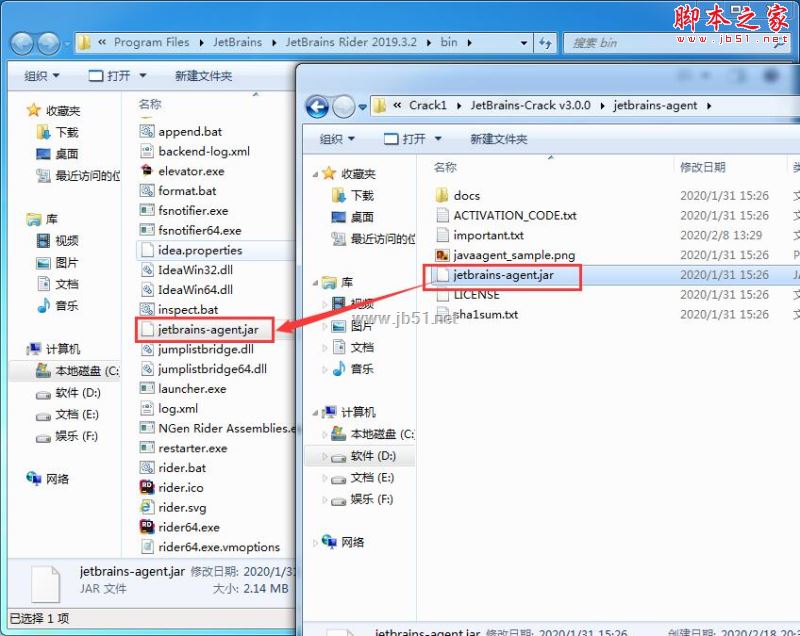This screenshot has height=636, width=800.
Task: Refresh the bin folder address bar
Action: click(x=545, y=43)
